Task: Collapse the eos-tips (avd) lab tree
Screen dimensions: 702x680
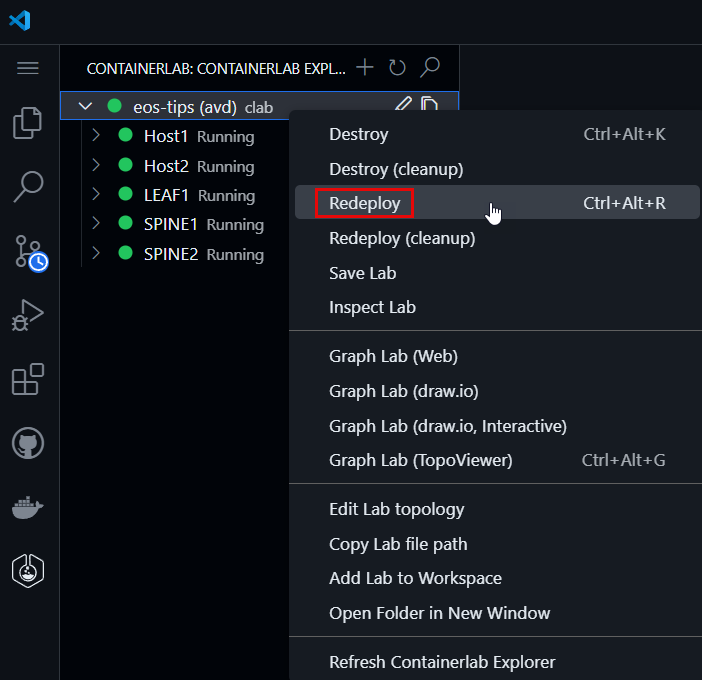Action: 85,107
